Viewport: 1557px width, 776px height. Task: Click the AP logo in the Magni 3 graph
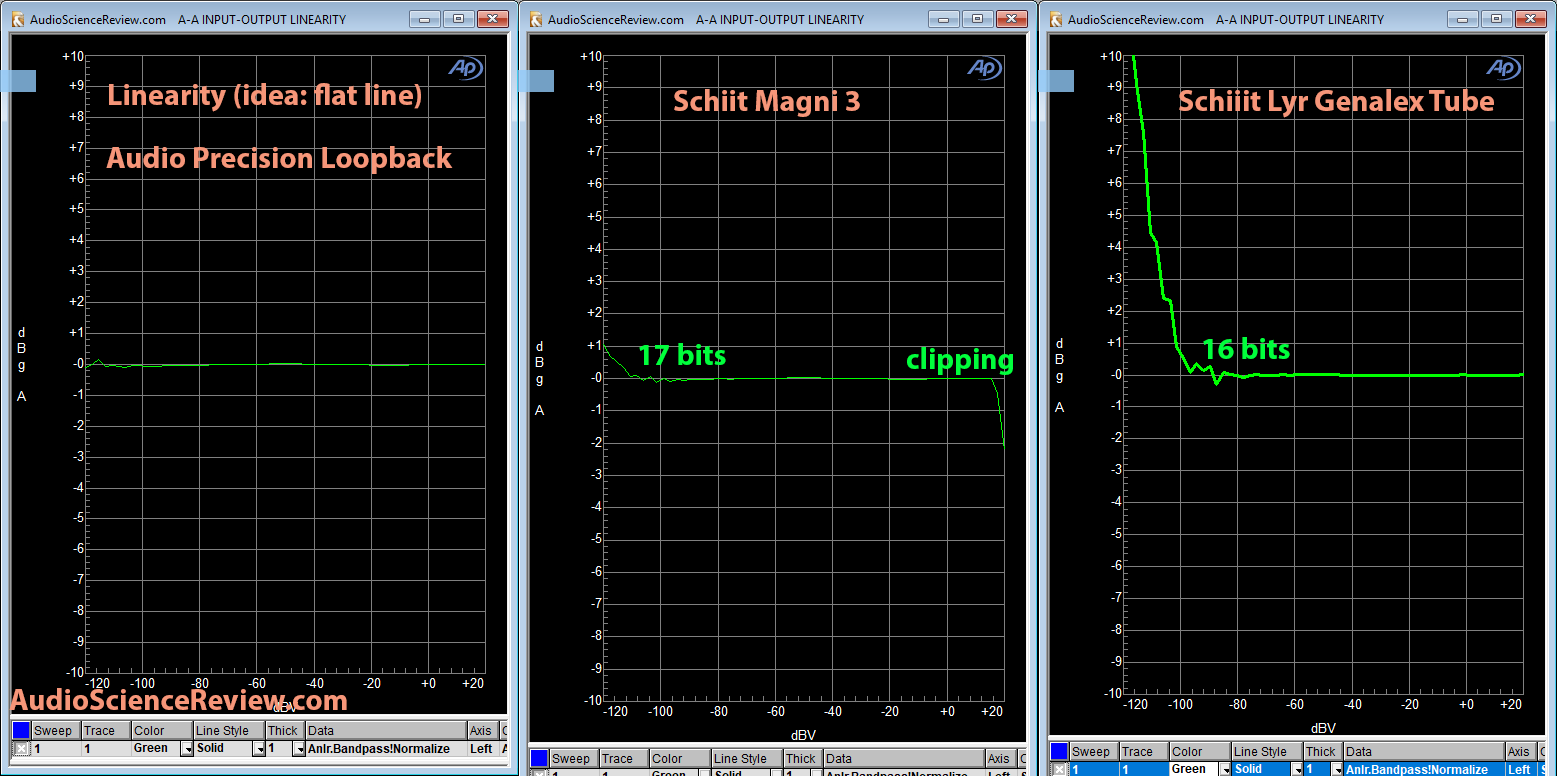coord(985,67)
